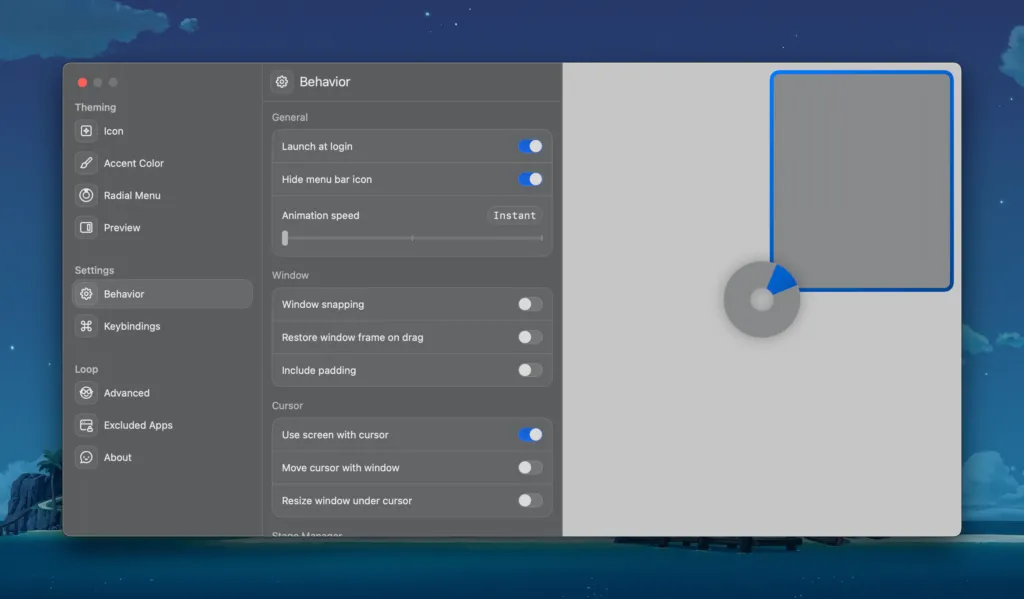
Task: Toggle Resize window under cursor
Action: [530, 500]
